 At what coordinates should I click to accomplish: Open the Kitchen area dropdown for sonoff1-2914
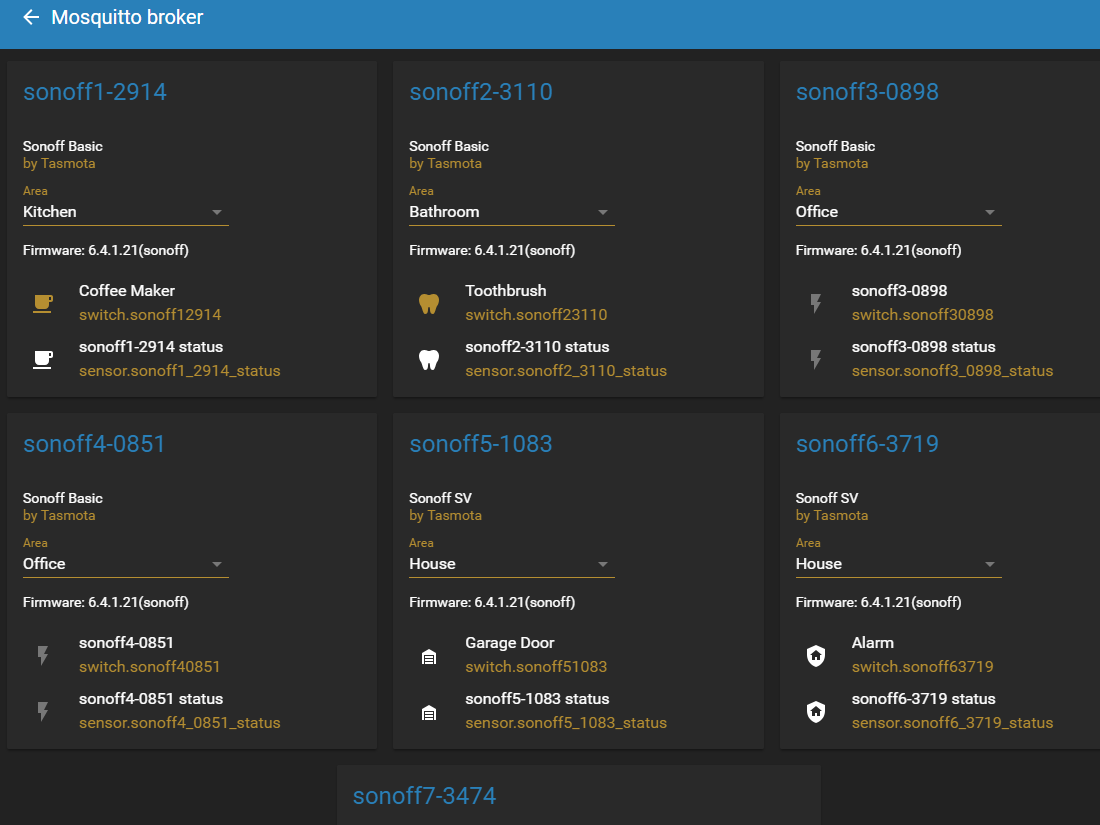[126, 212]
